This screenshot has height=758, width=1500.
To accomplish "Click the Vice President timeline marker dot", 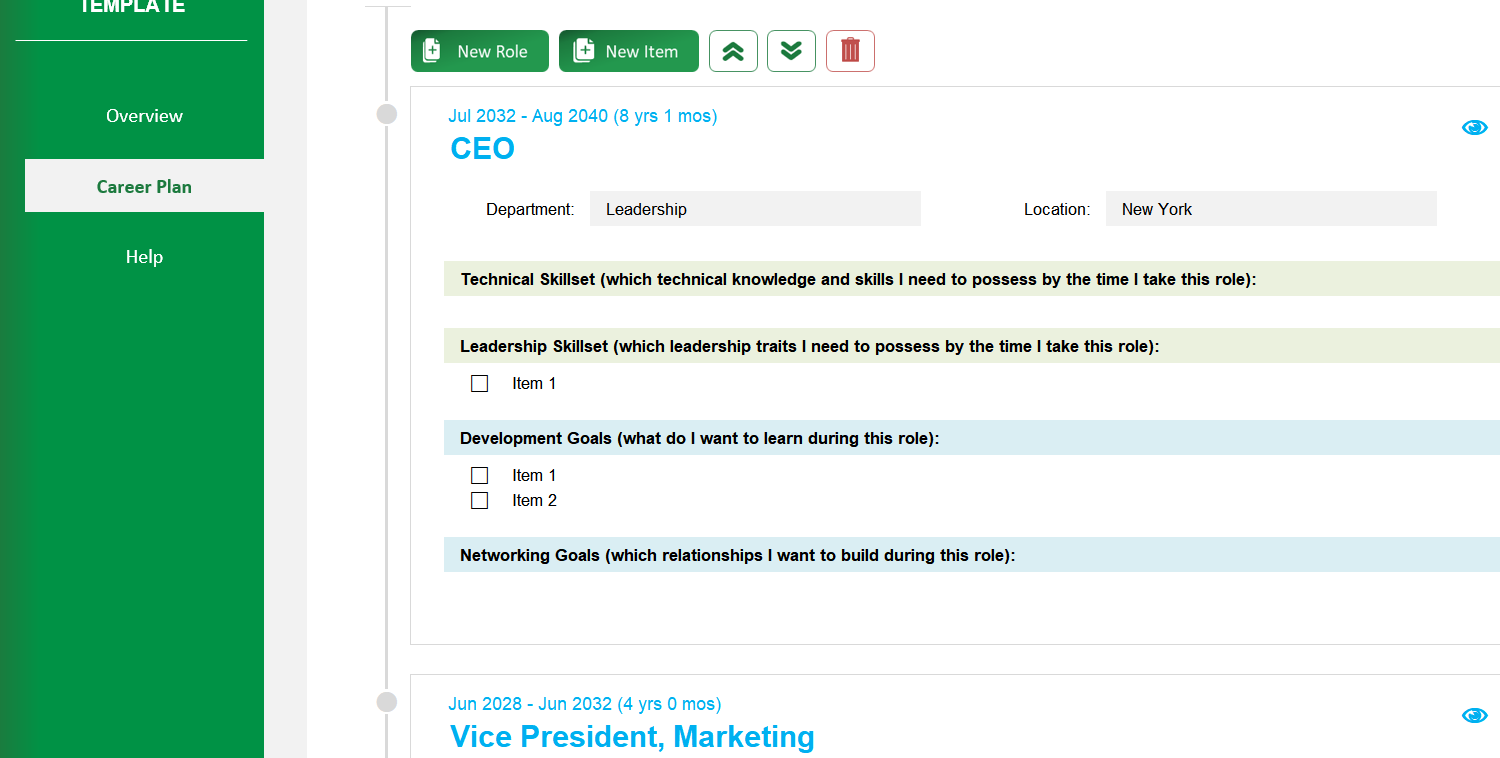I will click(x=387, y=703).
